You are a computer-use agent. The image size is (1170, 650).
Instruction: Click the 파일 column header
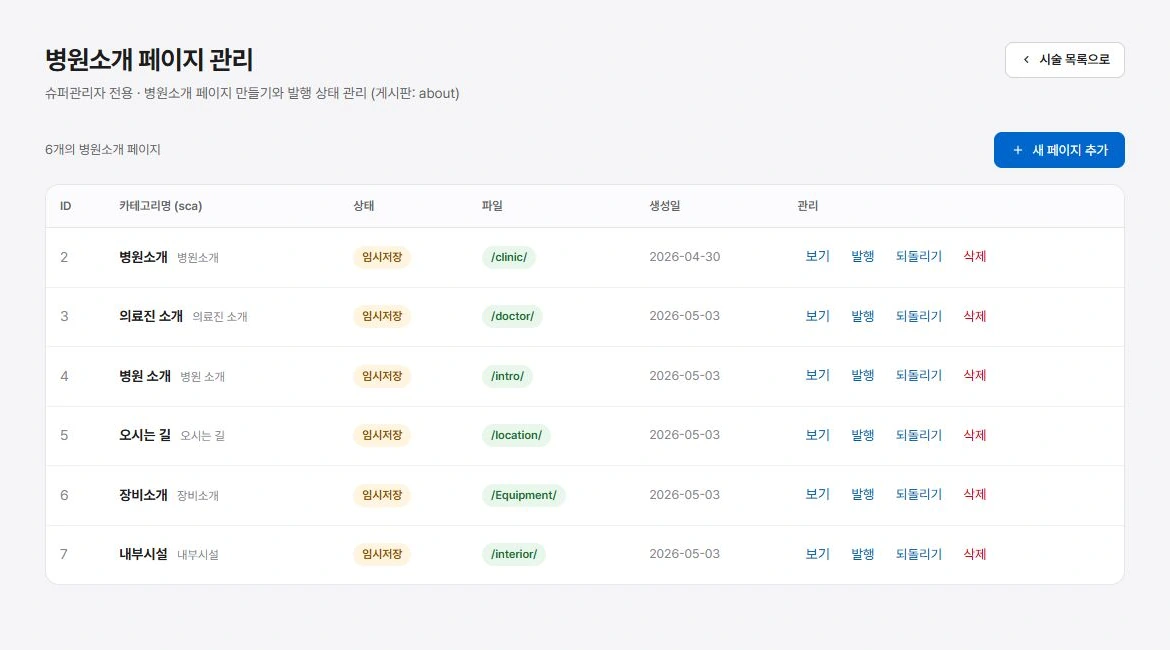(492, 206)
